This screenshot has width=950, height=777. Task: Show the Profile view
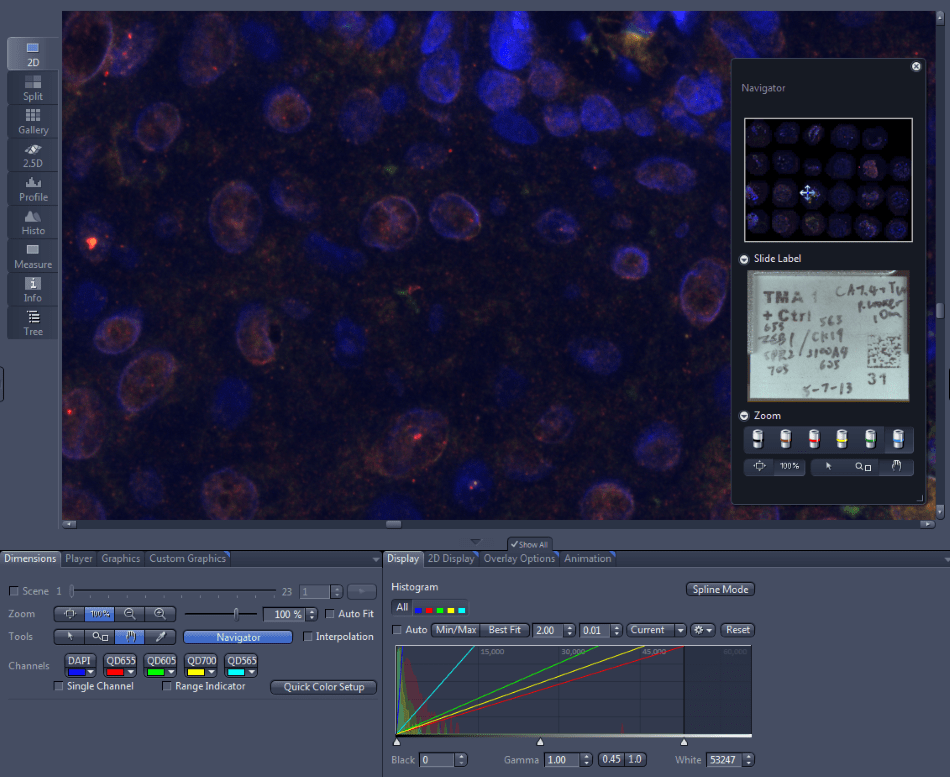pos(33,190)
